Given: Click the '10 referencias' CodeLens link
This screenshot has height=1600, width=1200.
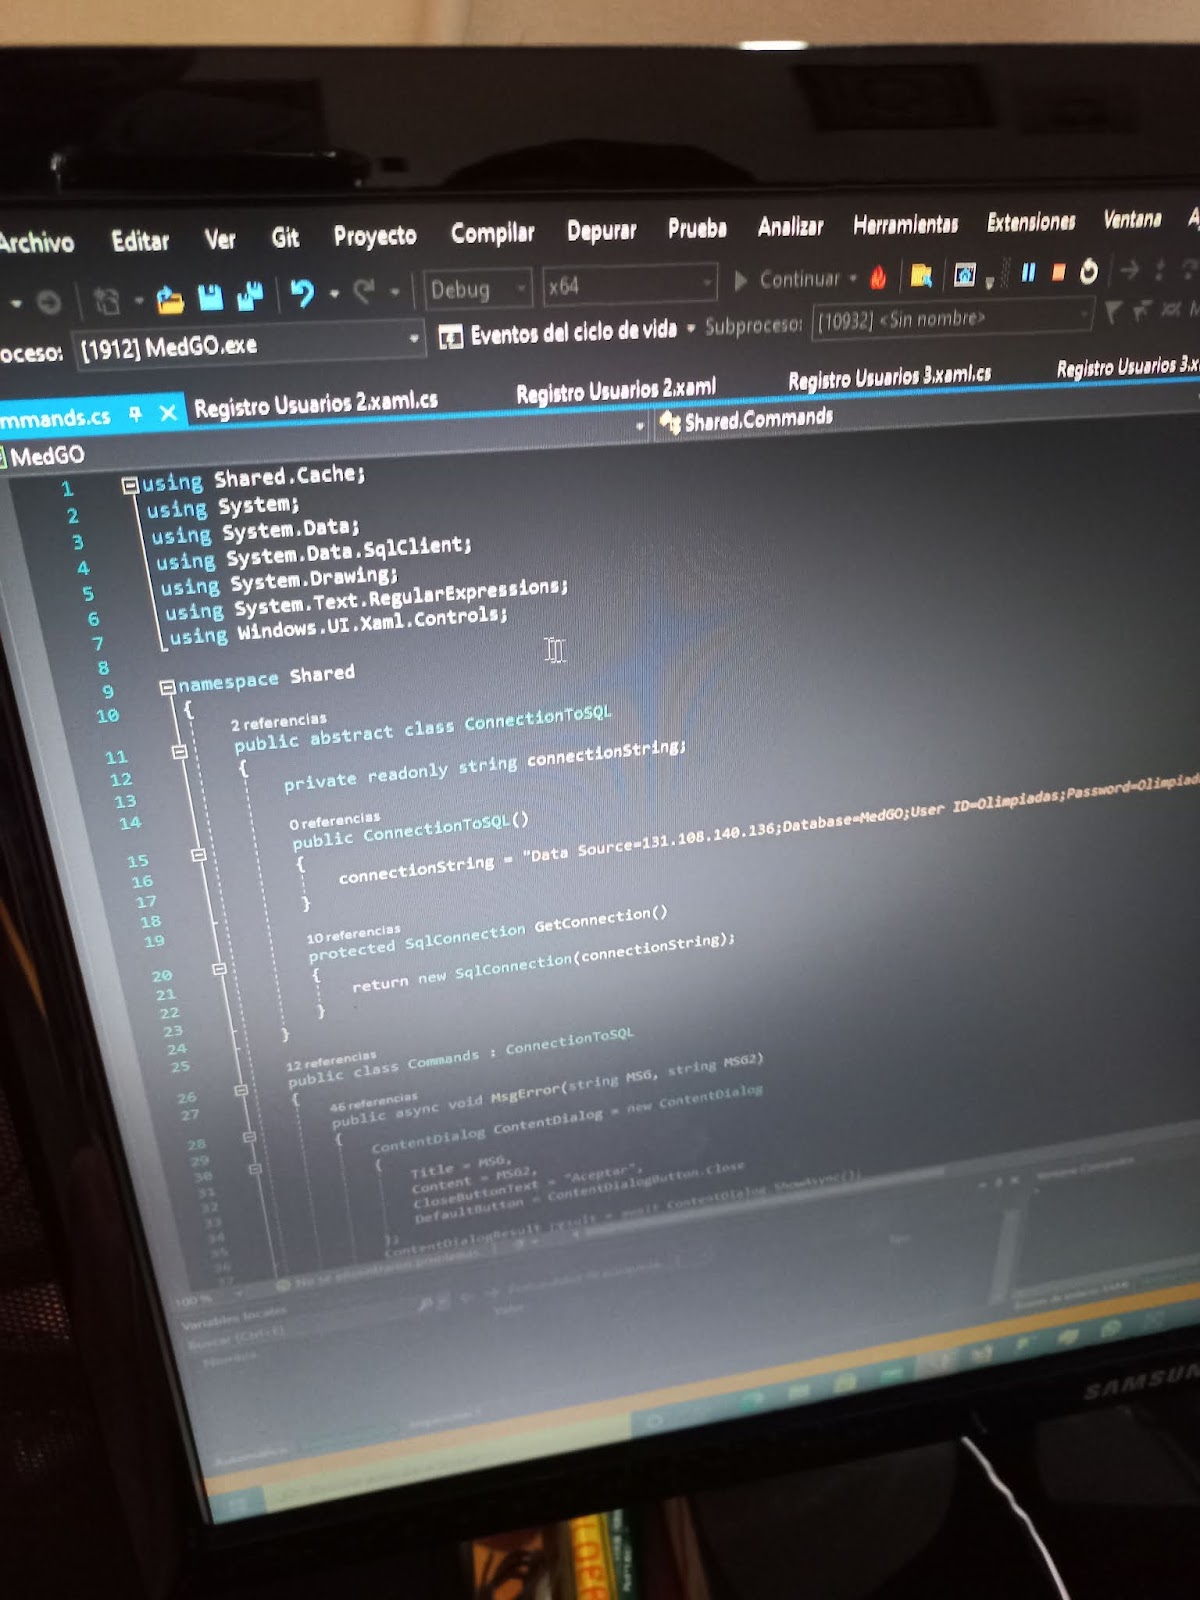Looking at the screenshot, I should tap(353, 935).
